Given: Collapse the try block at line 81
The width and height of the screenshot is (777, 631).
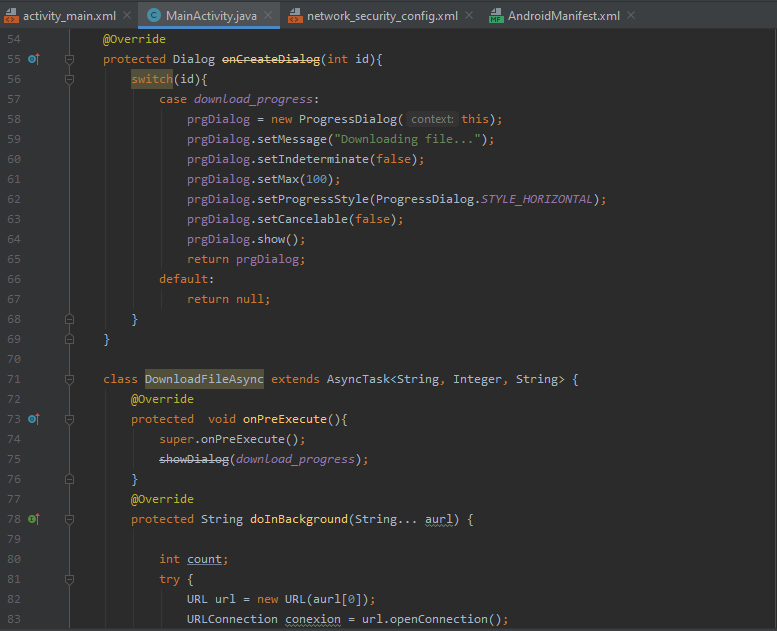Looking at the screenshot, I should click(x=69, y=579).
